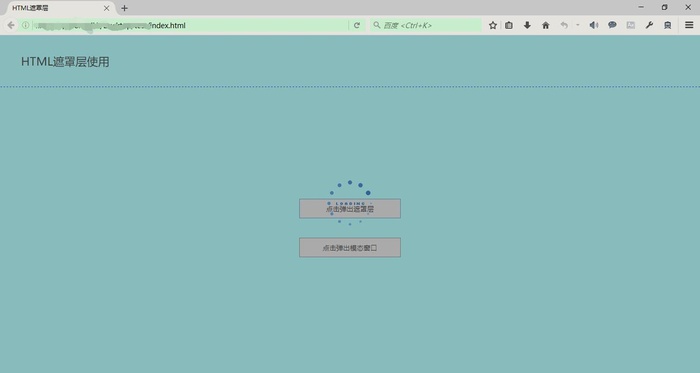Open the chat bubble icon

point(612,25)
